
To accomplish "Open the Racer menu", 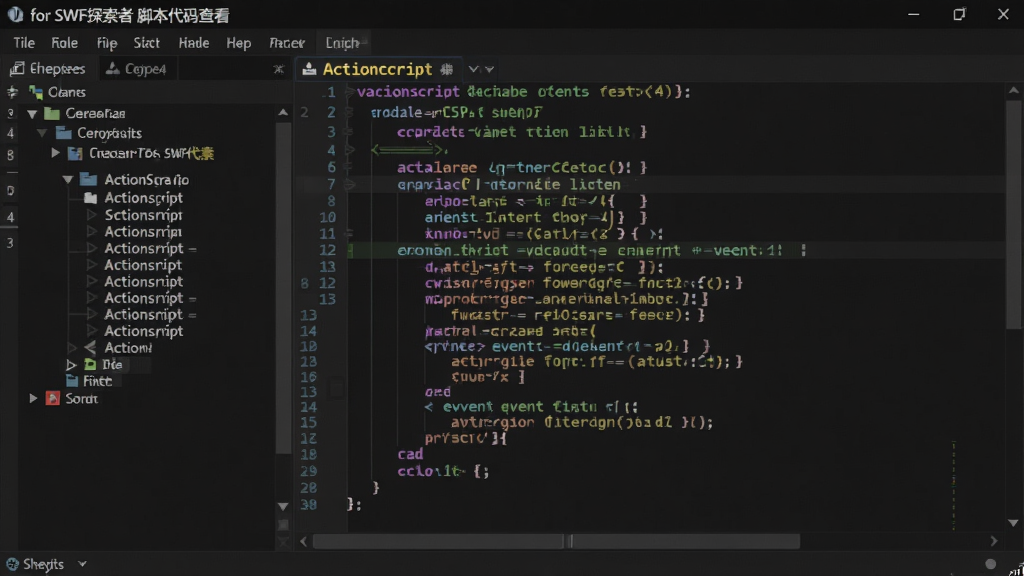I will [287, 43].
